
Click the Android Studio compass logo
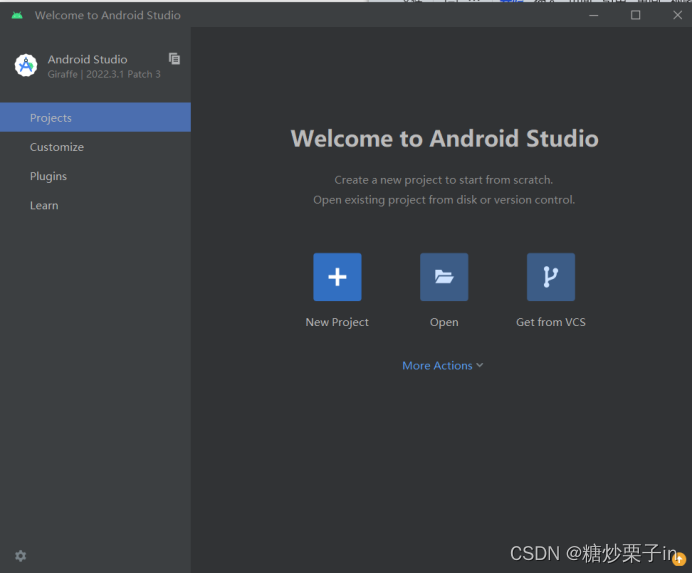(26, 65)
